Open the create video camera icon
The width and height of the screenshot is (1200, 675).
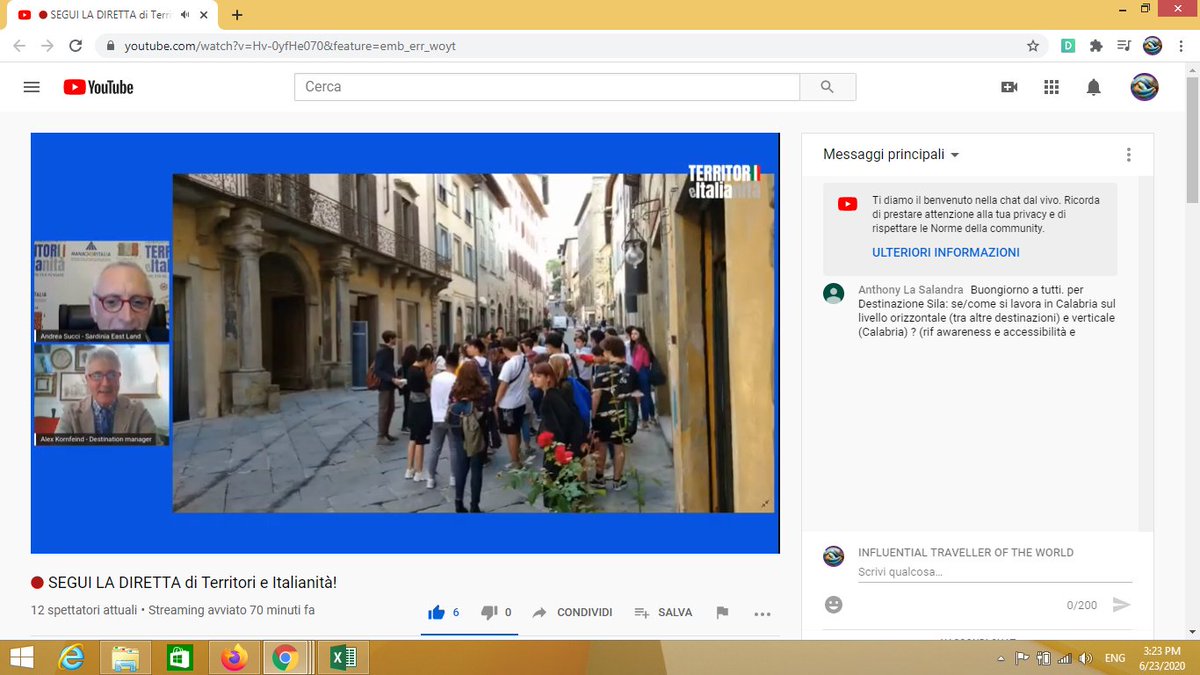(x=1009, y=87)
